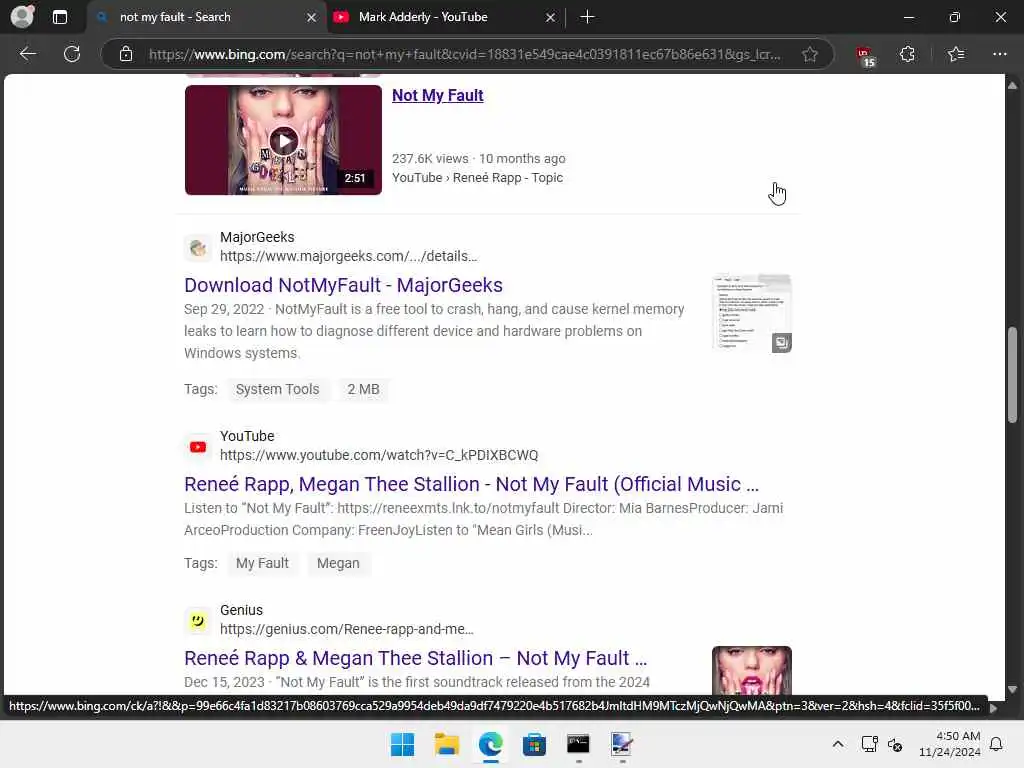The image size is (1024, 768).
Task: Open the paint-style app taskbar icon
Action: (622, 744)
